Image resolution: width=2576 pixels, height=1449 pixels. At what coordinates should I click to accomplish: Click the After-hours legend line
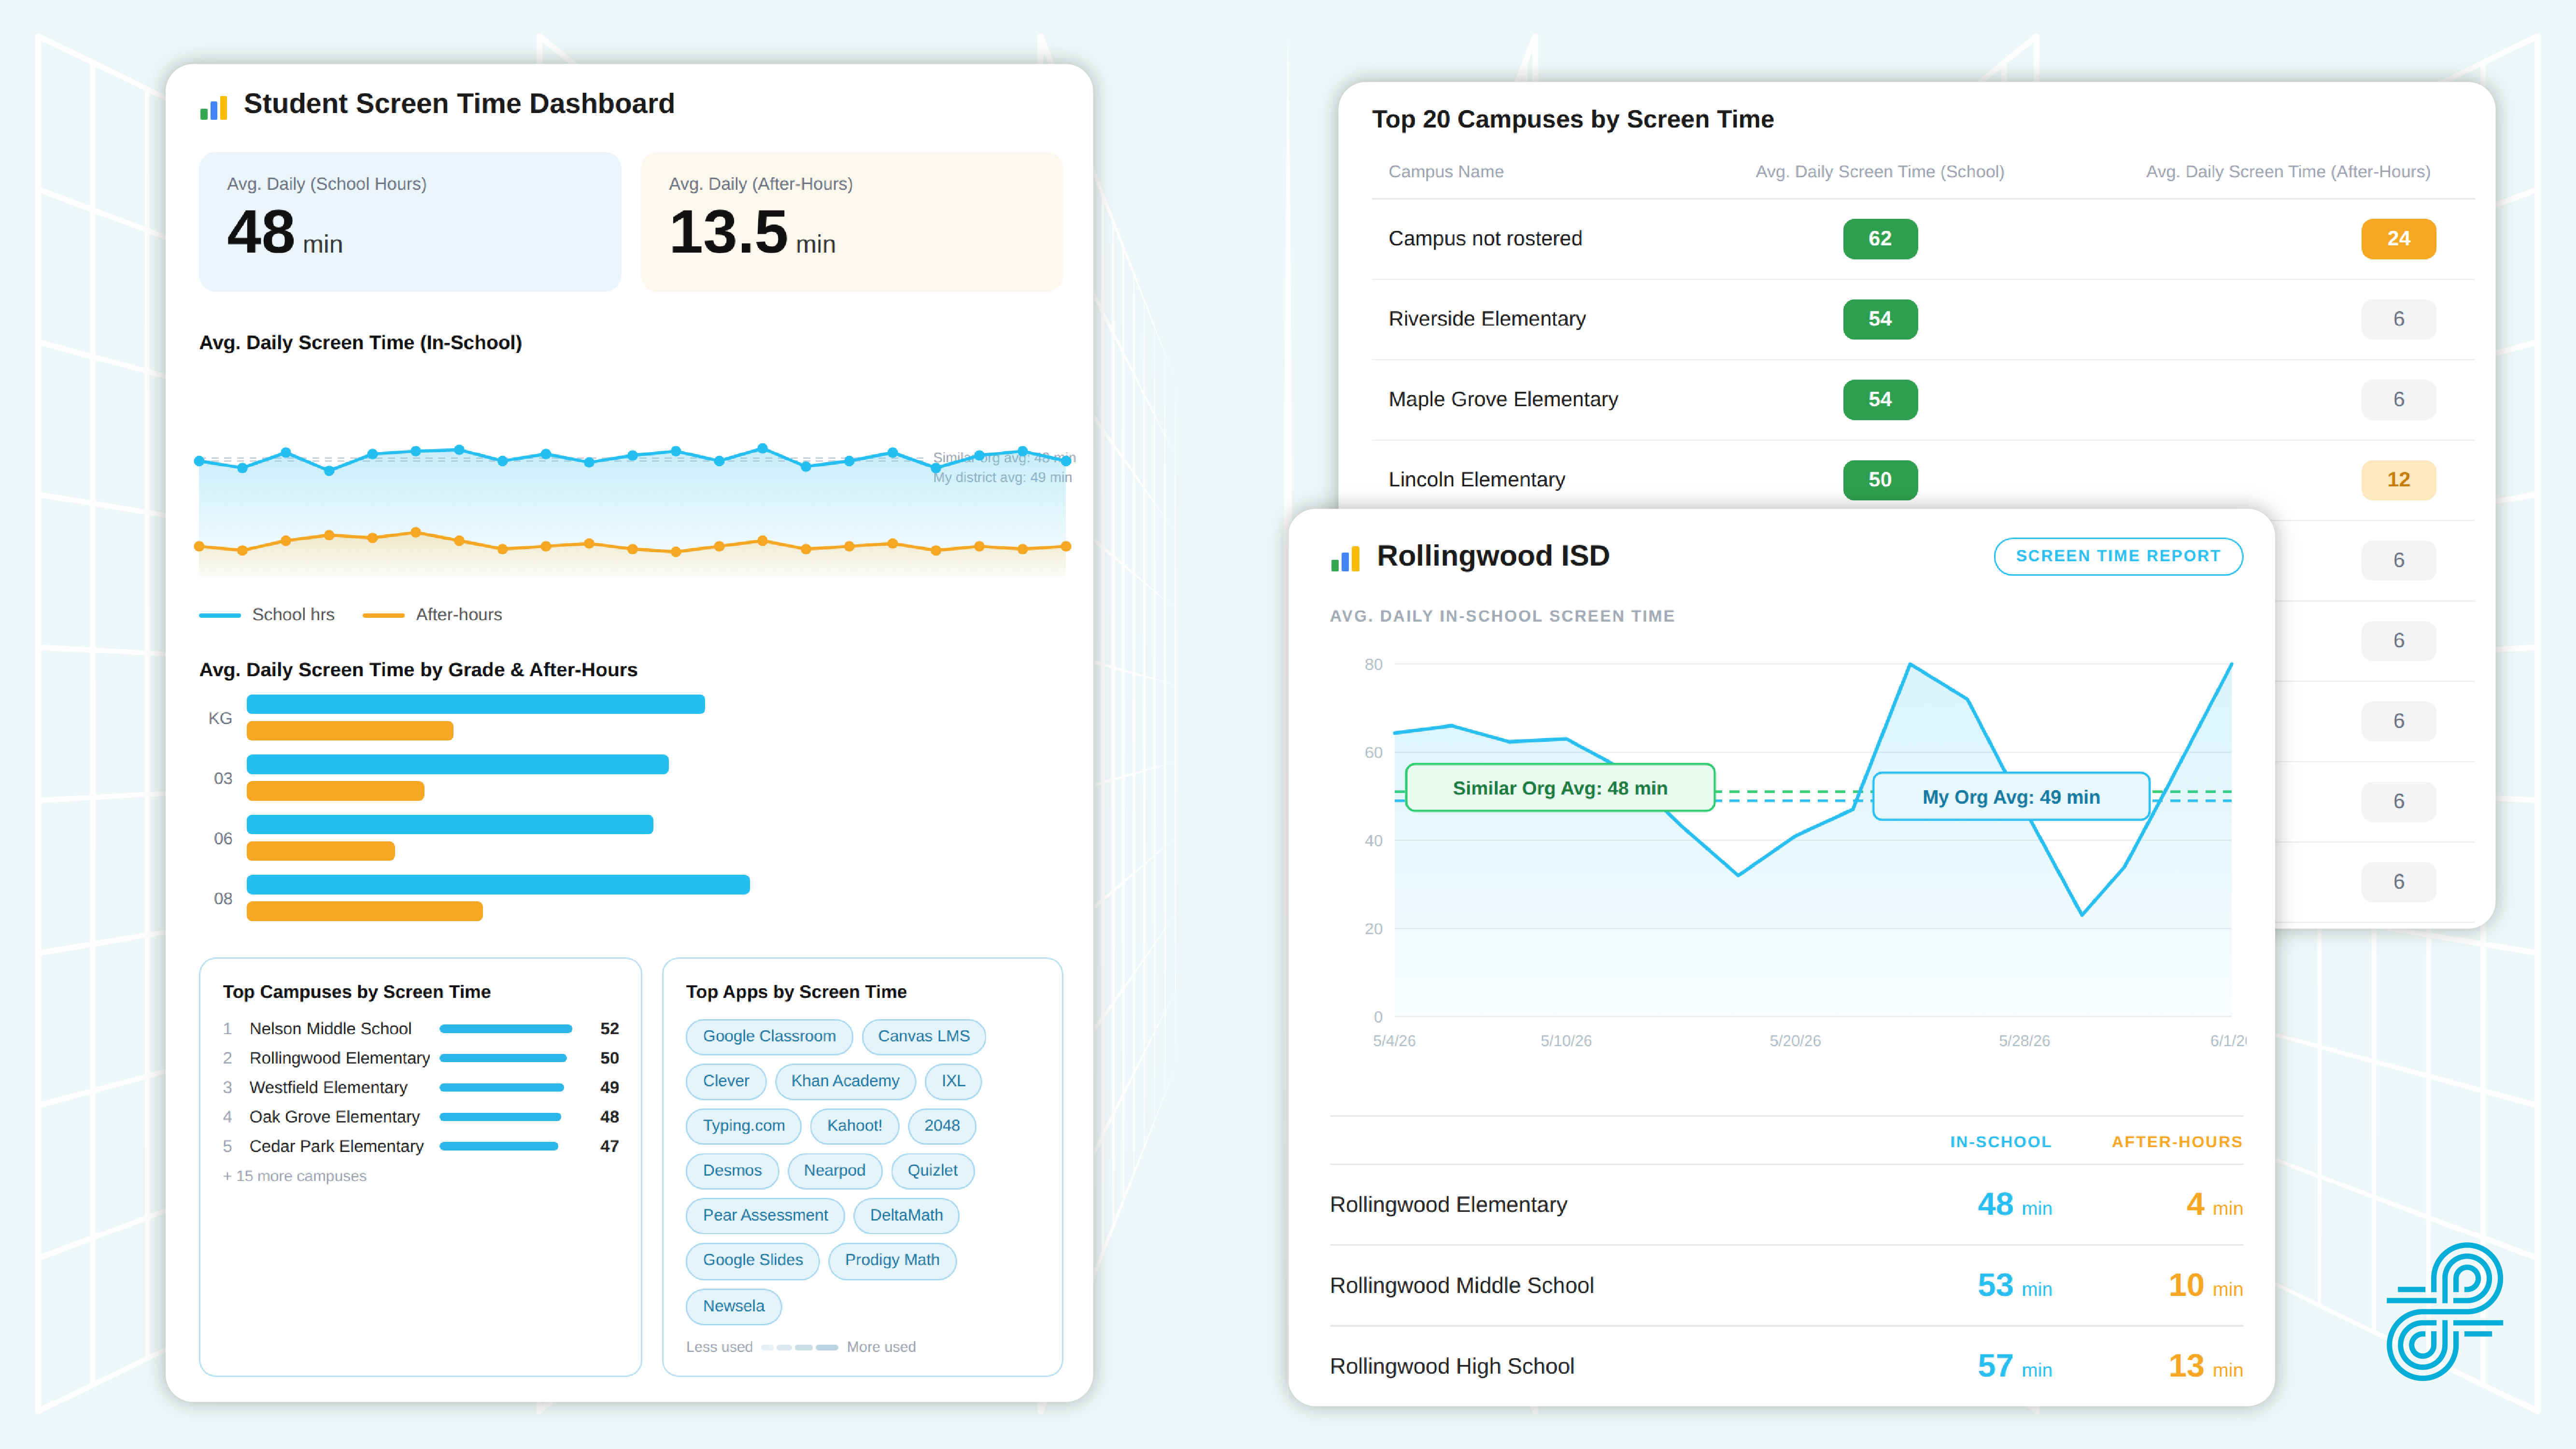pos(383,615)
